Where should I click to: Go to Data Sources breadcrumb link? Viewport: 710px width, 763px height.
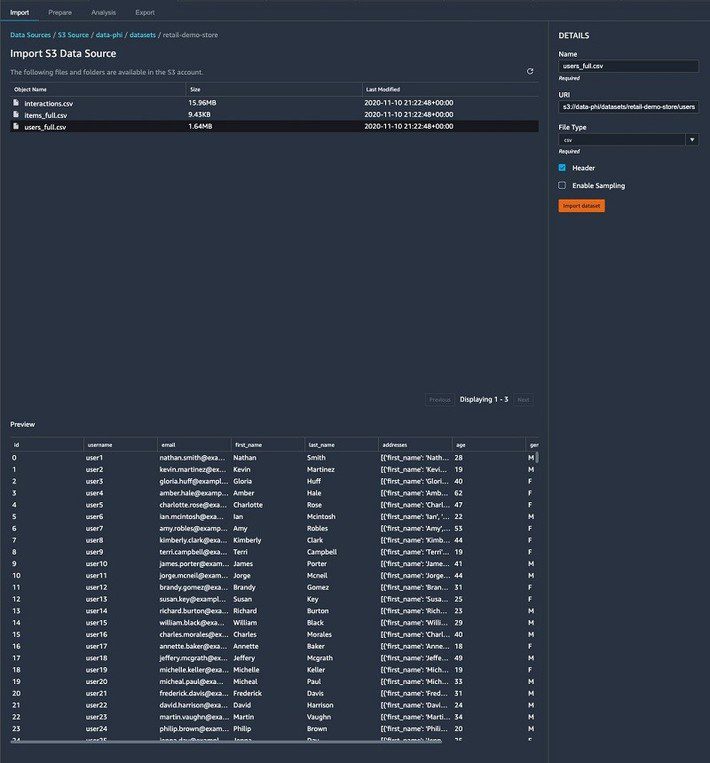point(30,35)
